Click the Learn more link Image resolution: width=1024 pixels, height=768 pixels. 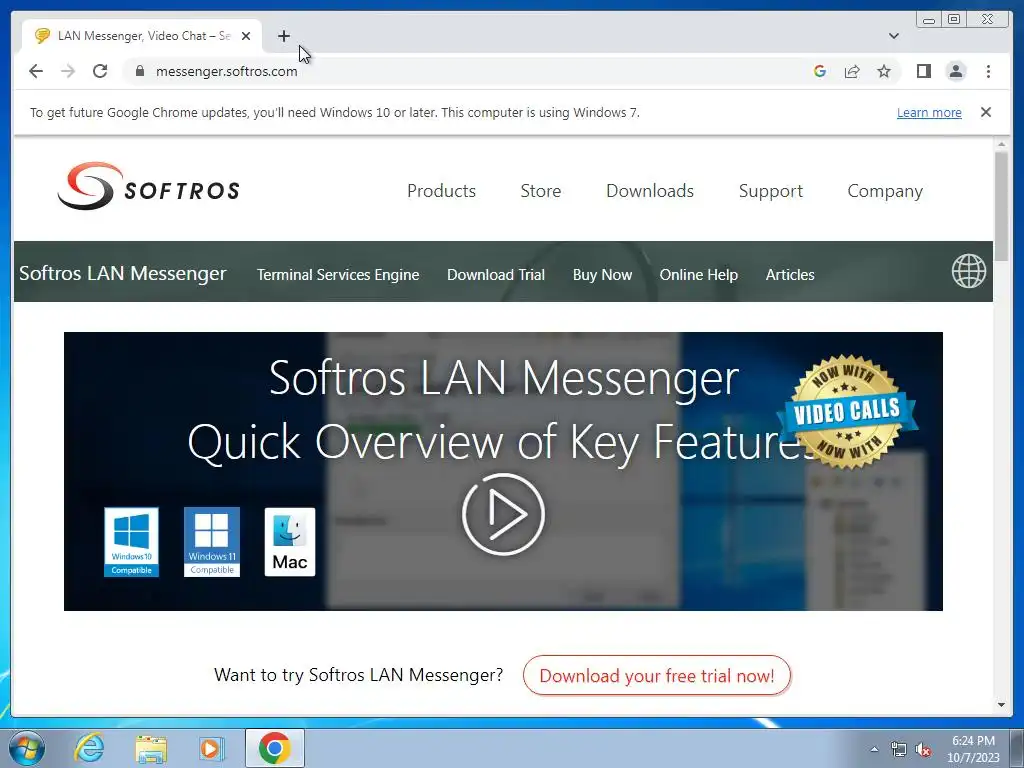tap(929, 112)
